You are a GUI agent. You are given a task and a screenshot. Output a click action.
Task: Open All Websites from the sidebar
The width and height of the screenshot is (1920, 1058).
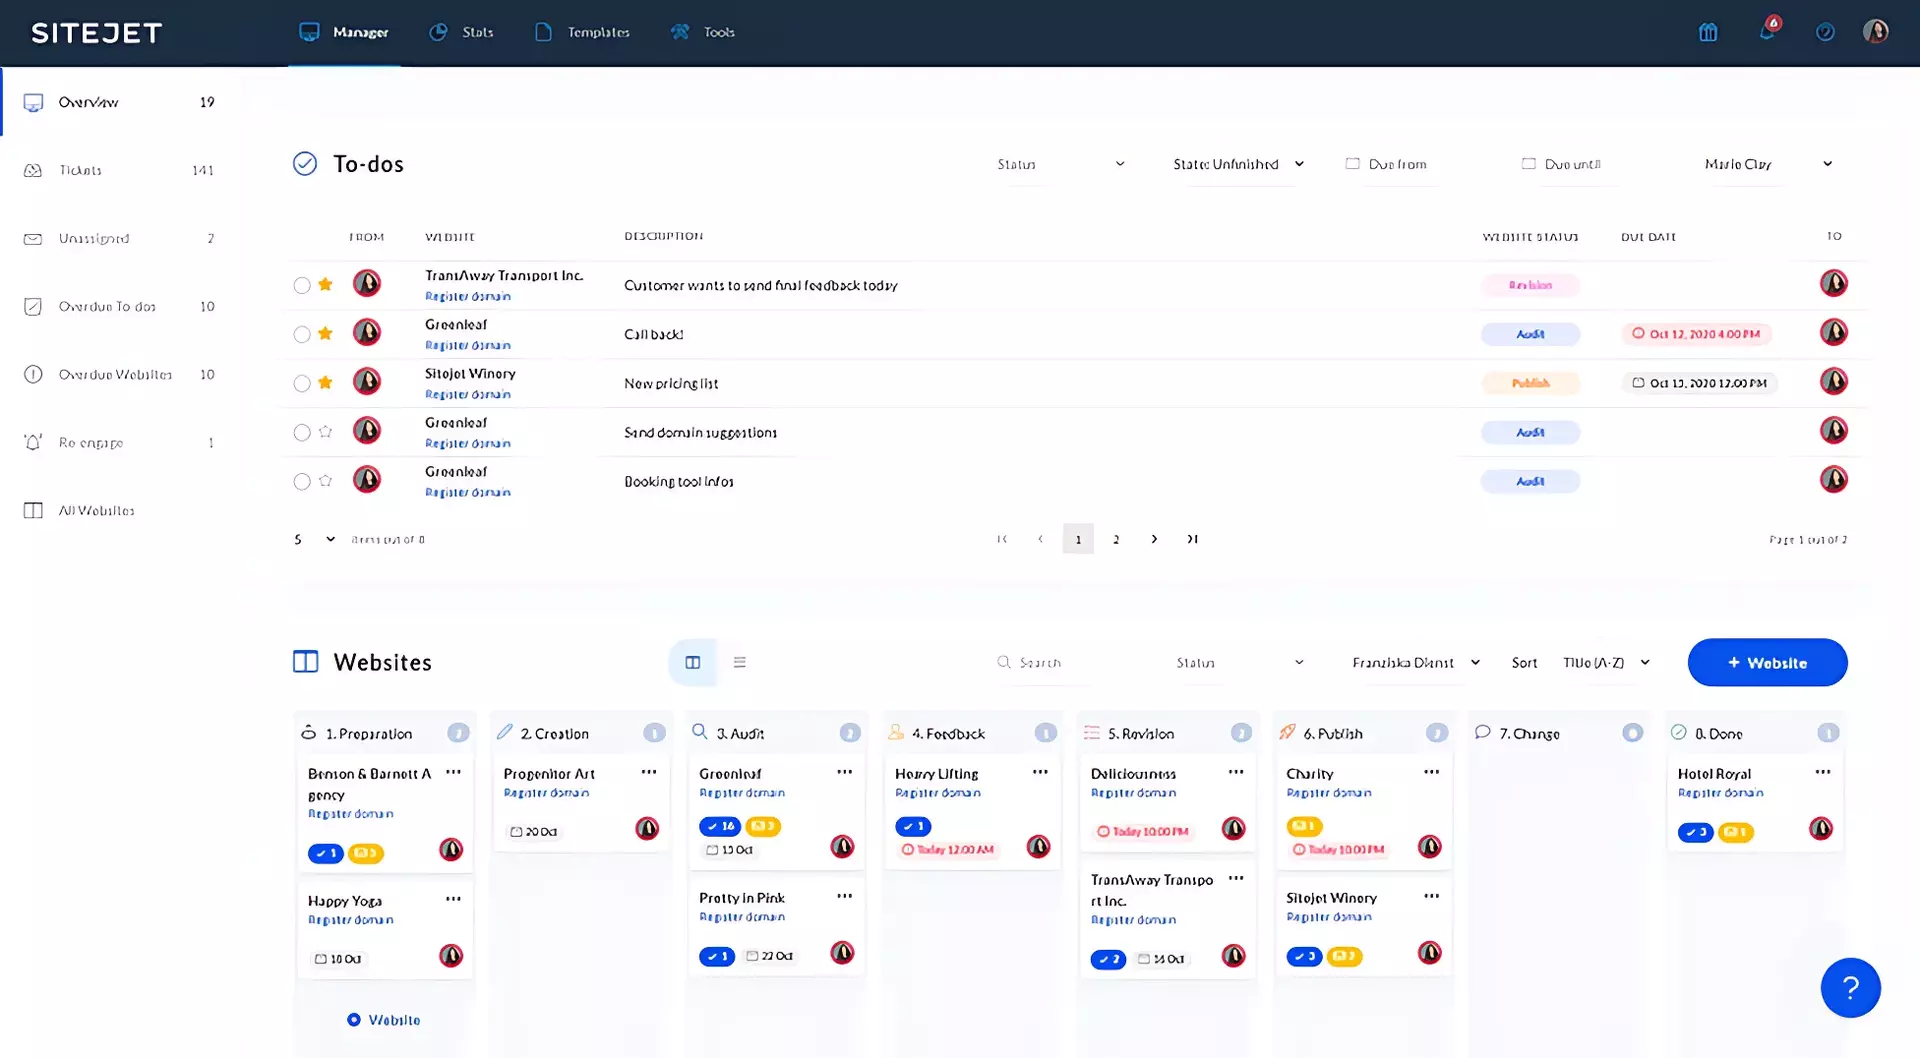(97, 510)
